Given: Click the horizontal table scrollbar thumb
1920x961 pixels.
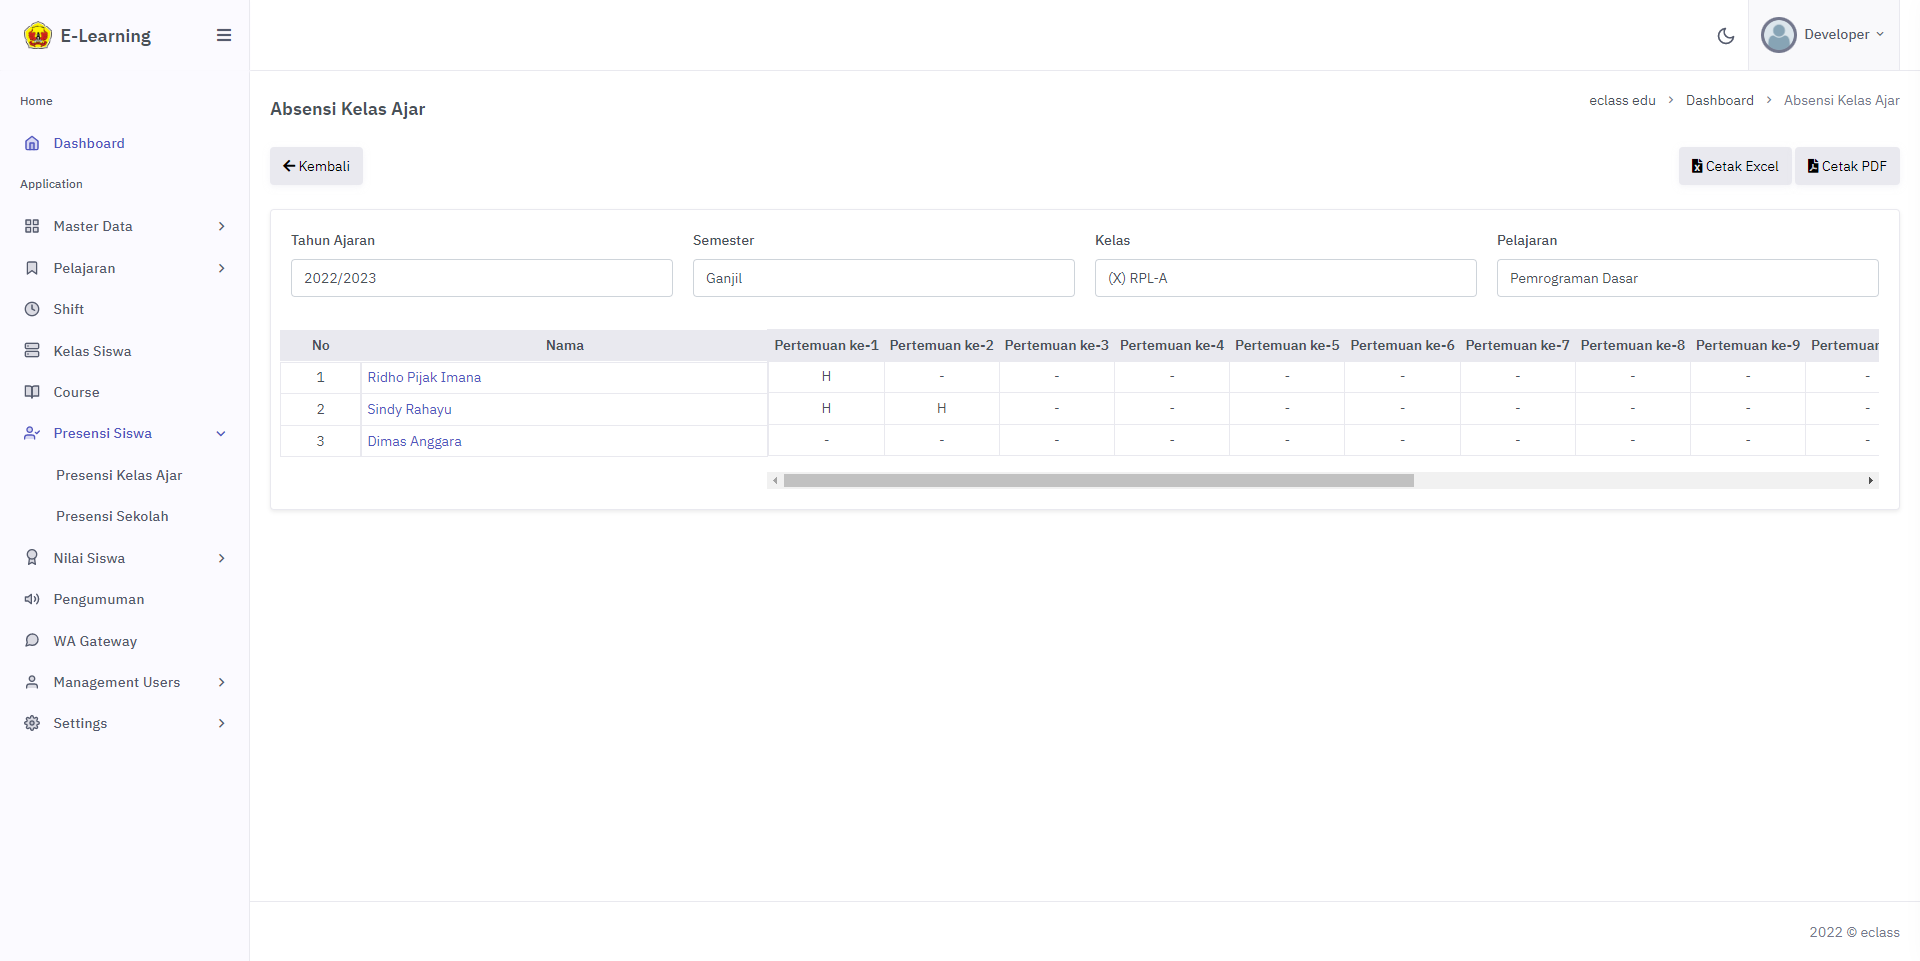Looking at the screenshot, I should (1098, 481).
